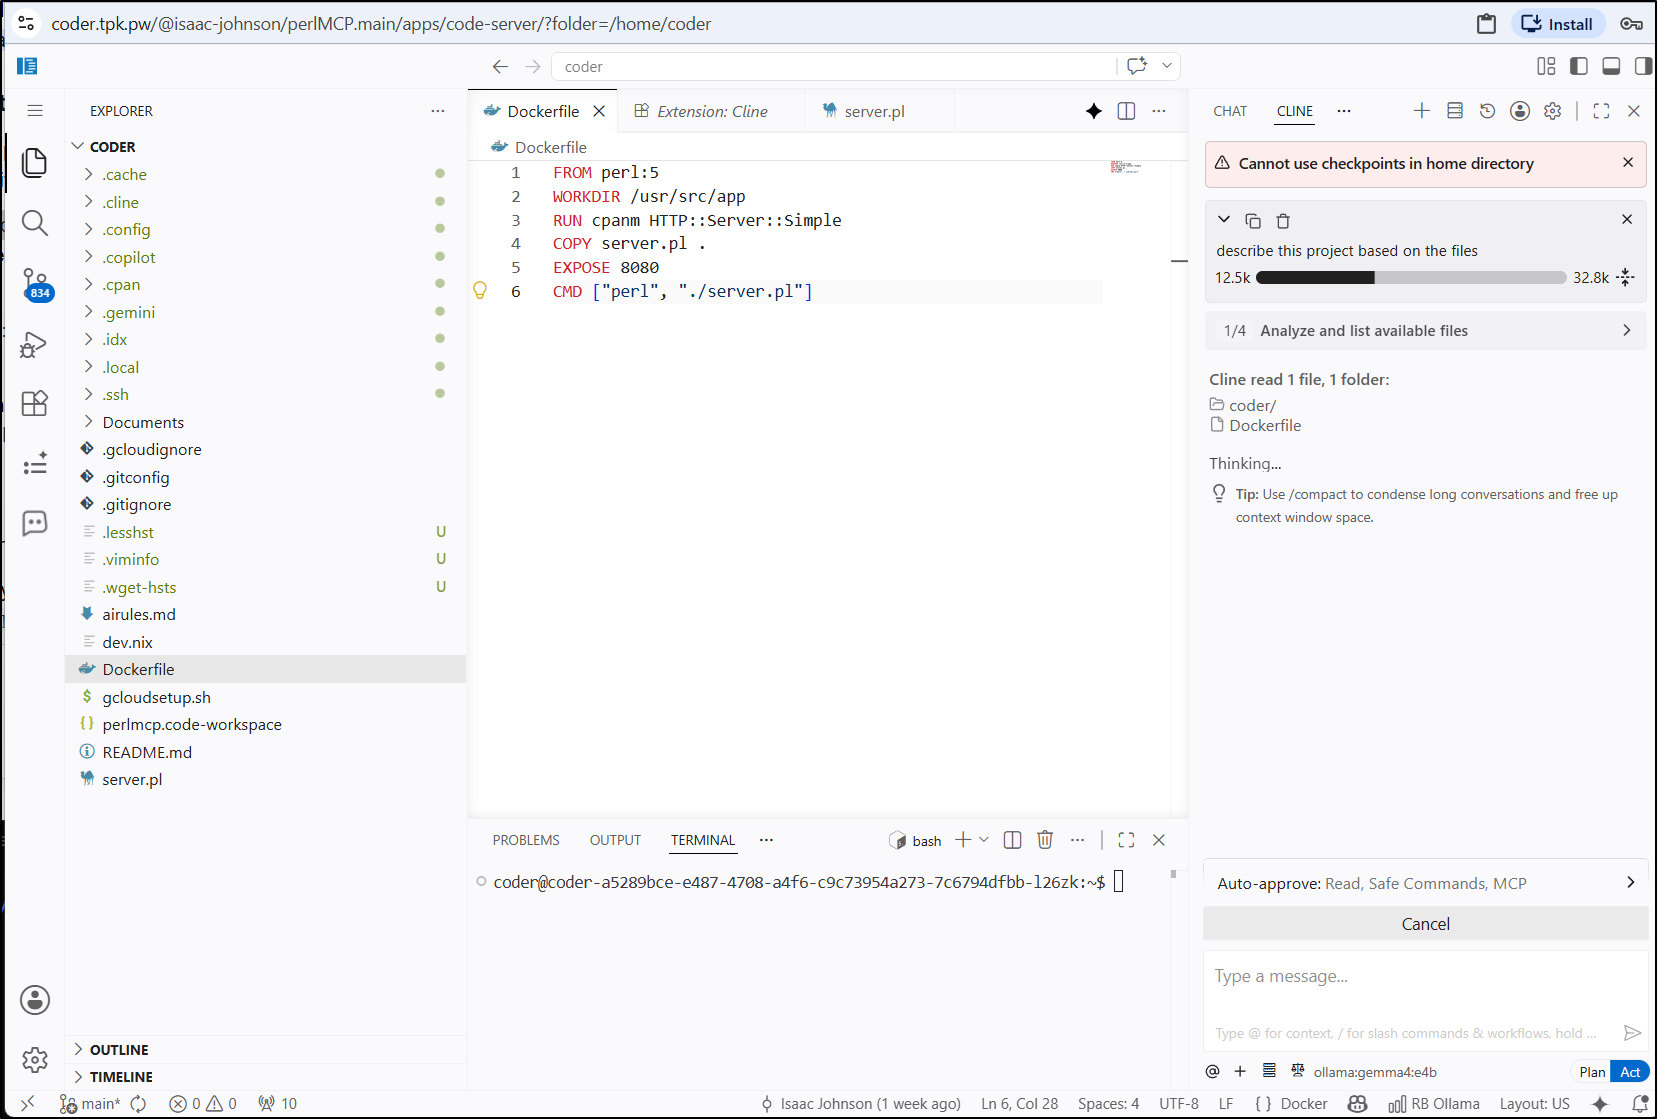Open the chat bubble view in activity bar
This screenshot has height=1119, width=1657.
[x=35, y=523]
